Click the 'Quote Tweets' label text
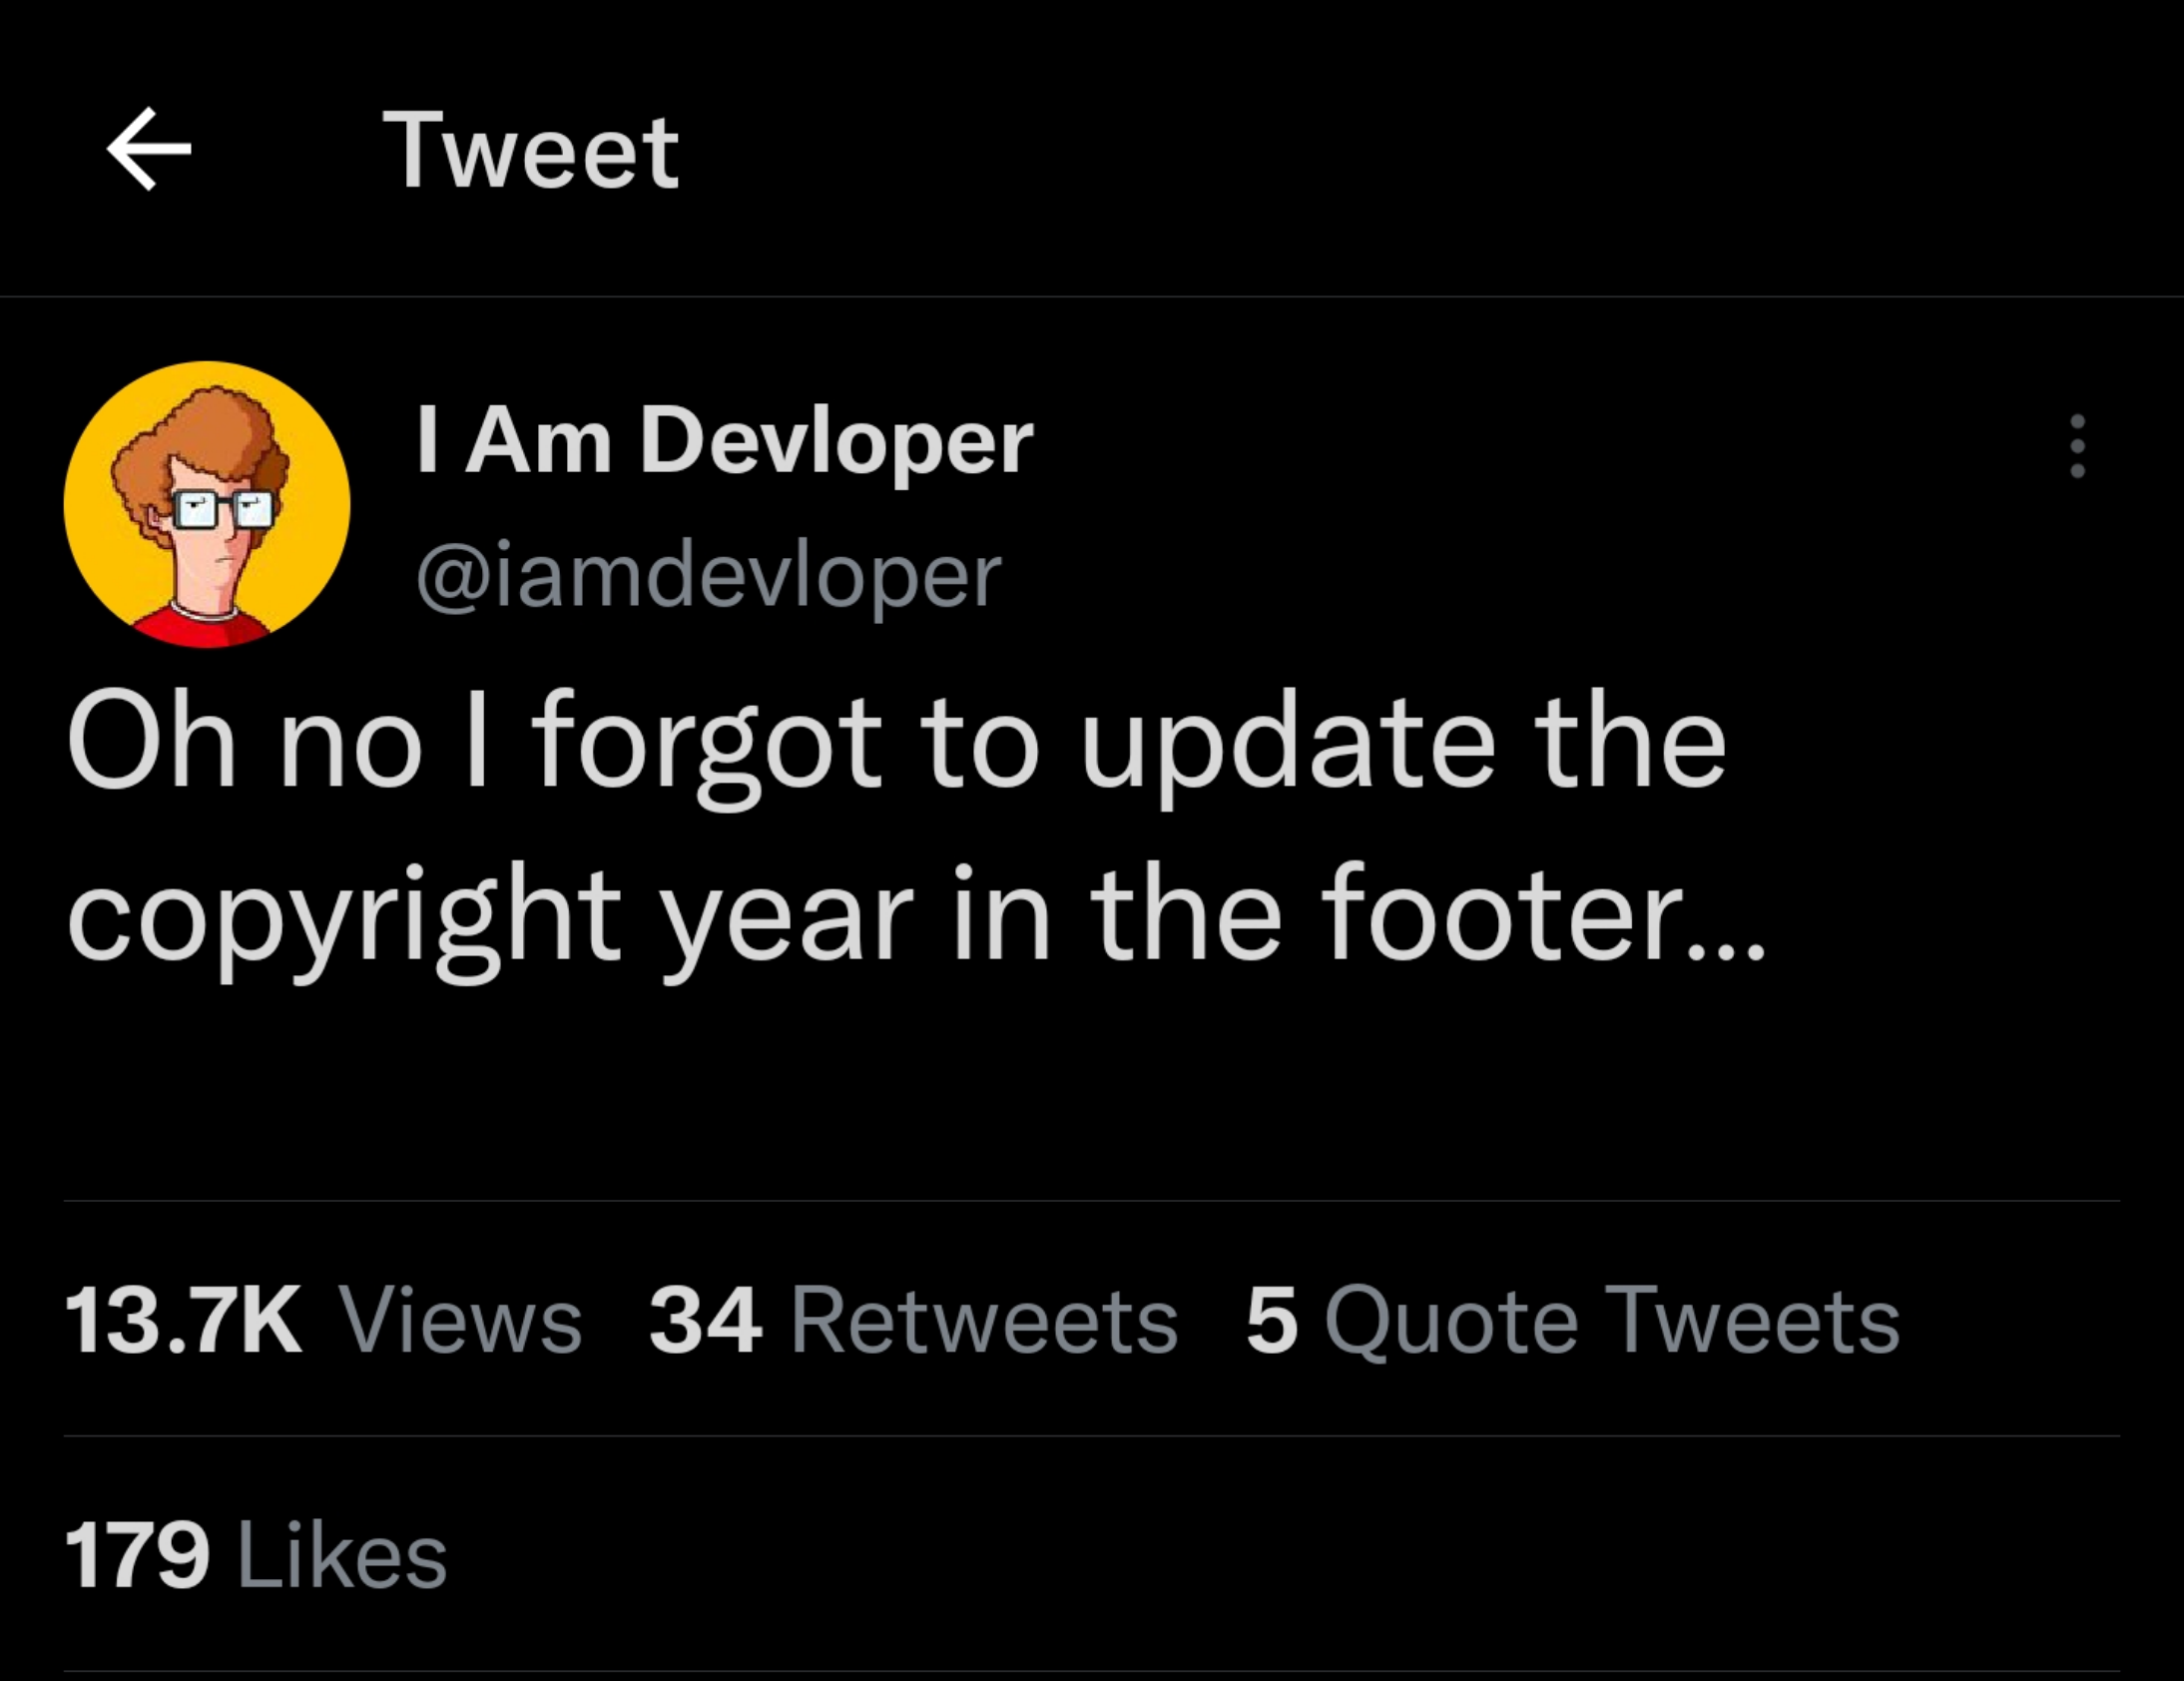Screen dimensions: 2184x1681 click(1612, 1321)
